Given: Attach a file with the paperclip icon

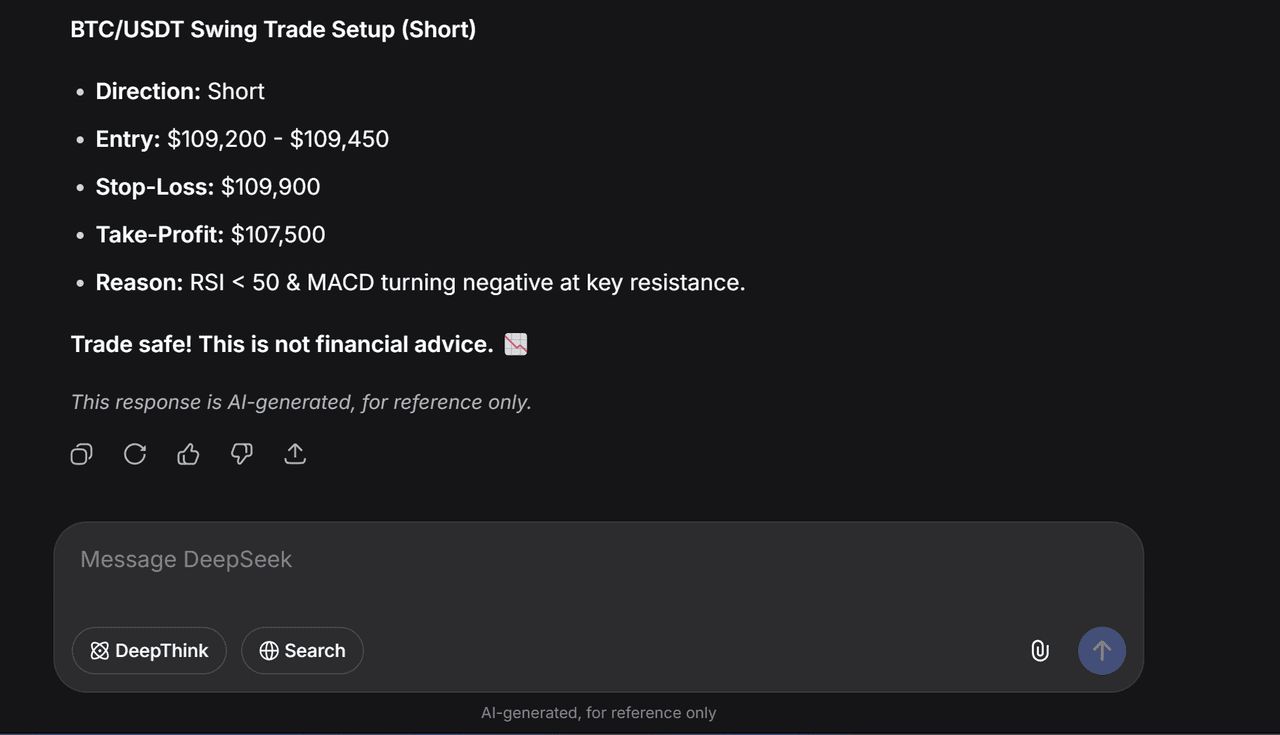Looking at the screenshot, I should click(x=1039, y=651).
